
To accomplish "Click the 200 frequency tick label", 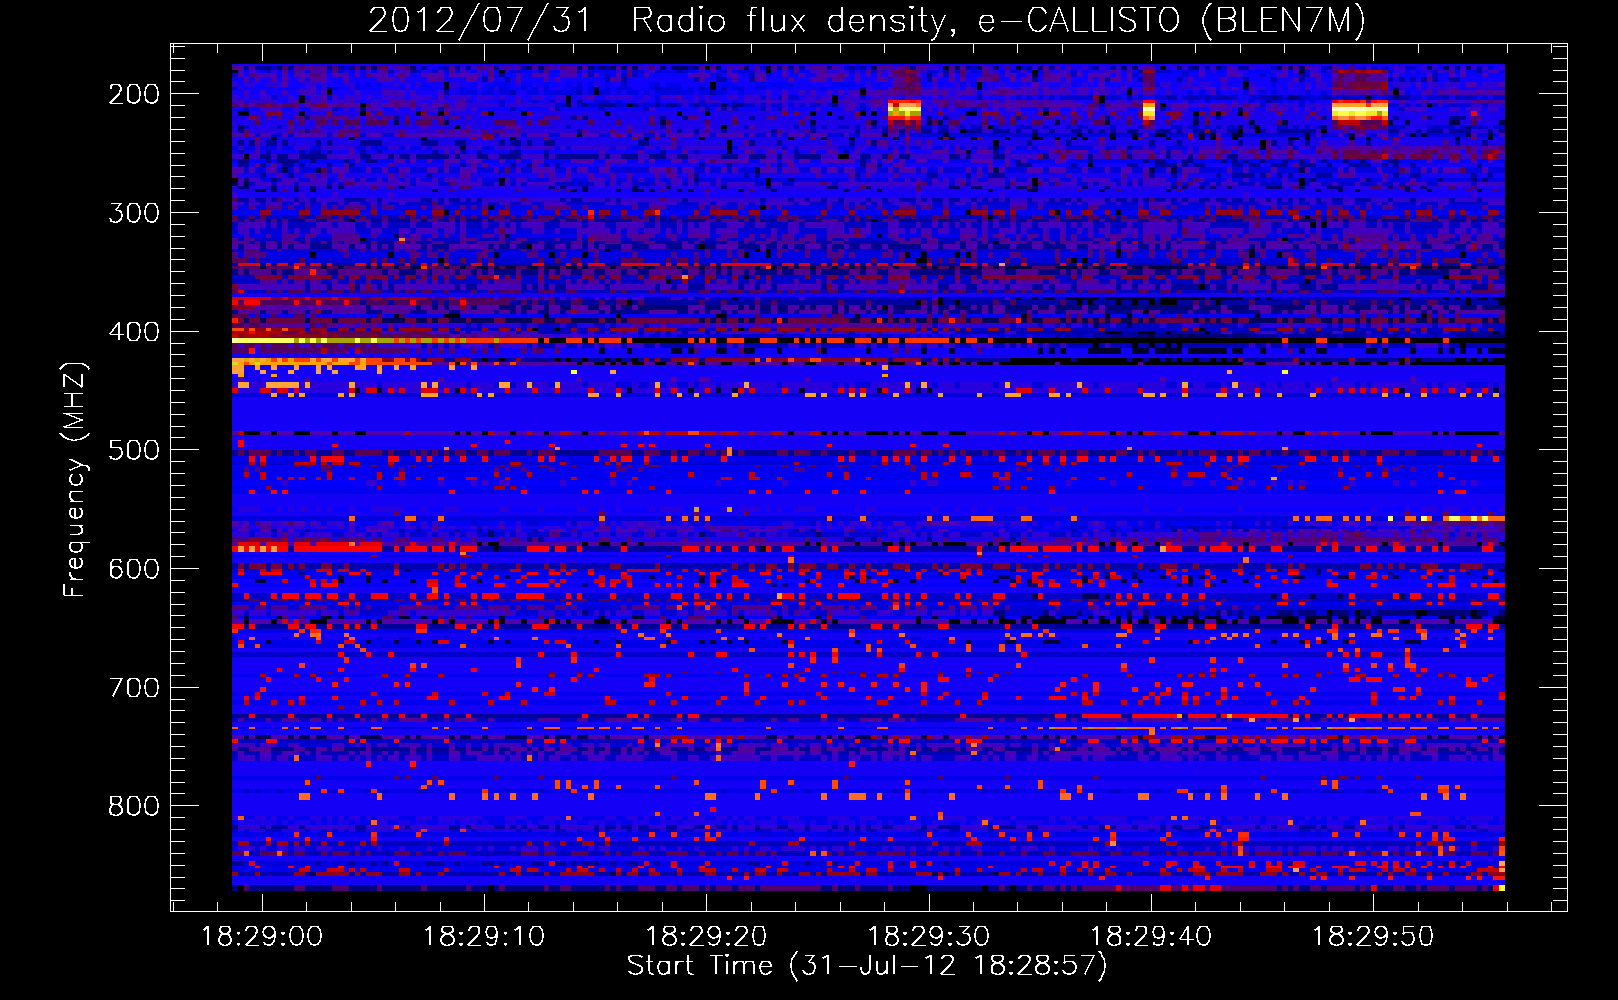I will [x=134, y=94].
